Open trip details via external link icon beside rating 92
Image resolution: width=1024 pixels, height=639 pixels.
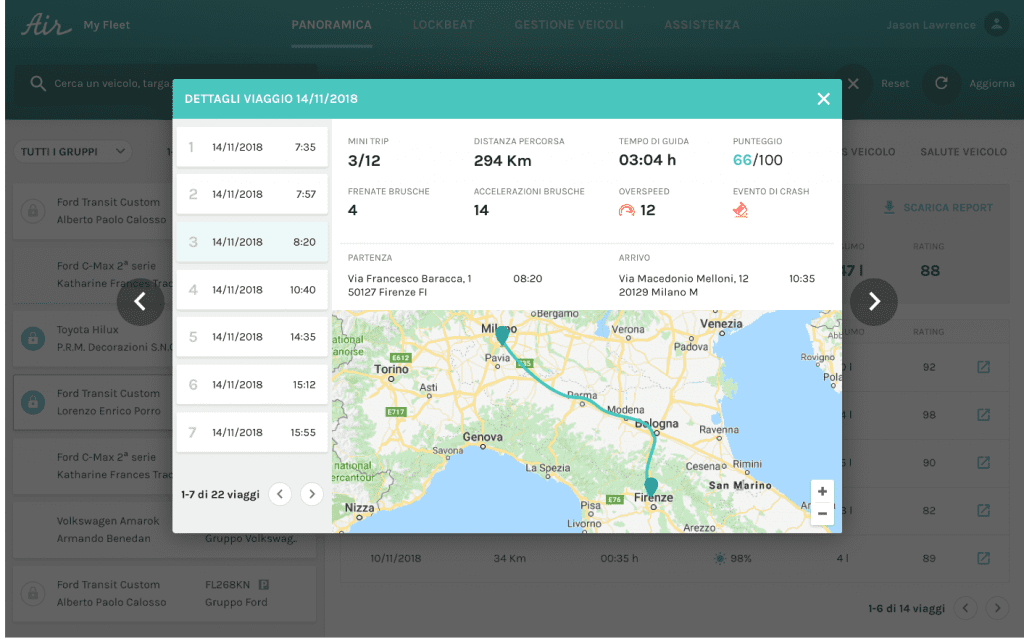tap(983, 367)
